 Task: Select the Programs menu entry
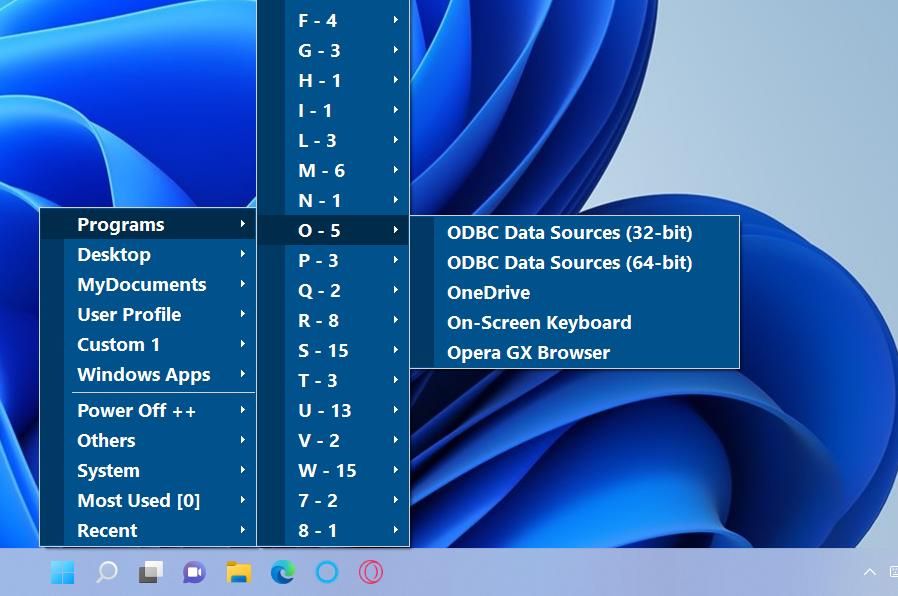[148, 224]
